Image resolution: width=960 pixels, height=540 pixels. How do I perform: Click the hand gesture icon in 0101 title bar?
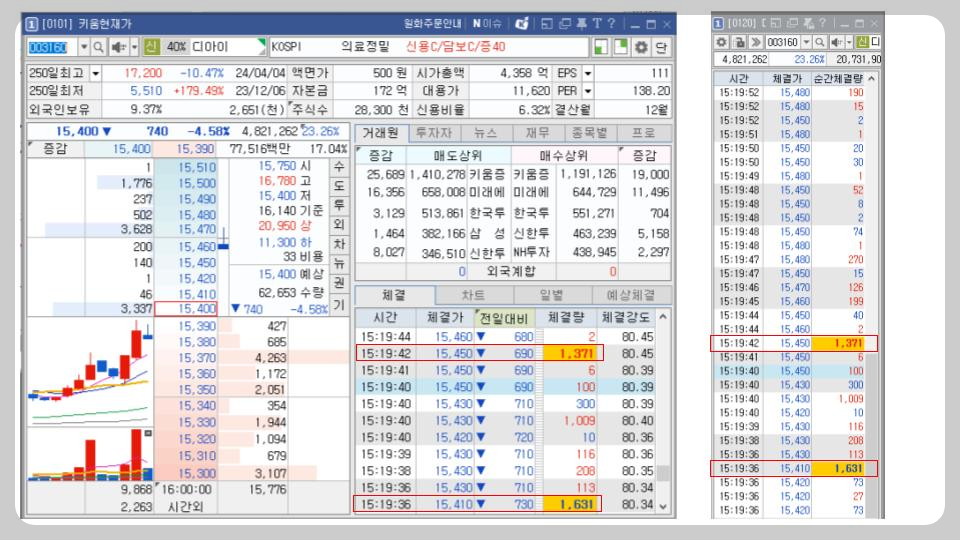[x=522, y=24]
